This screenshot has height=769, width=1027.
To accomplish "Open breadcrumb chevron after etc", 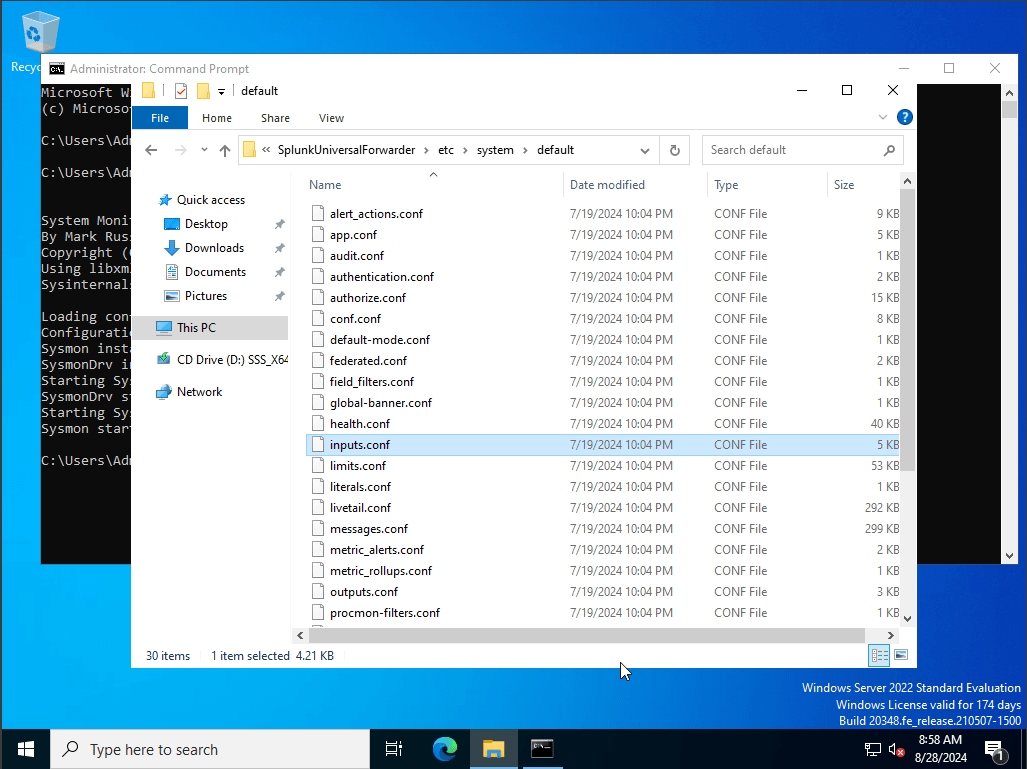I will 465,151.
